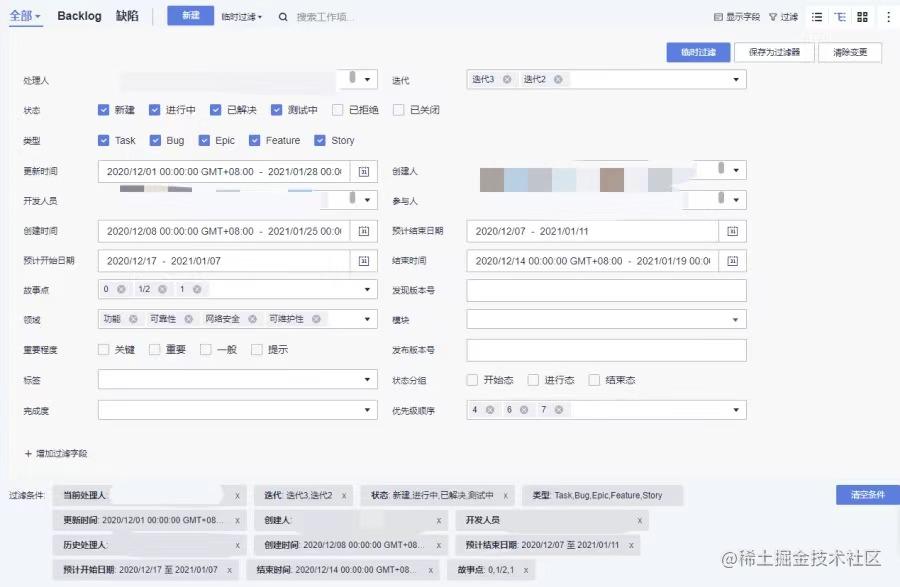Remove 可靠性 tag from 领域

pos(188,319)
